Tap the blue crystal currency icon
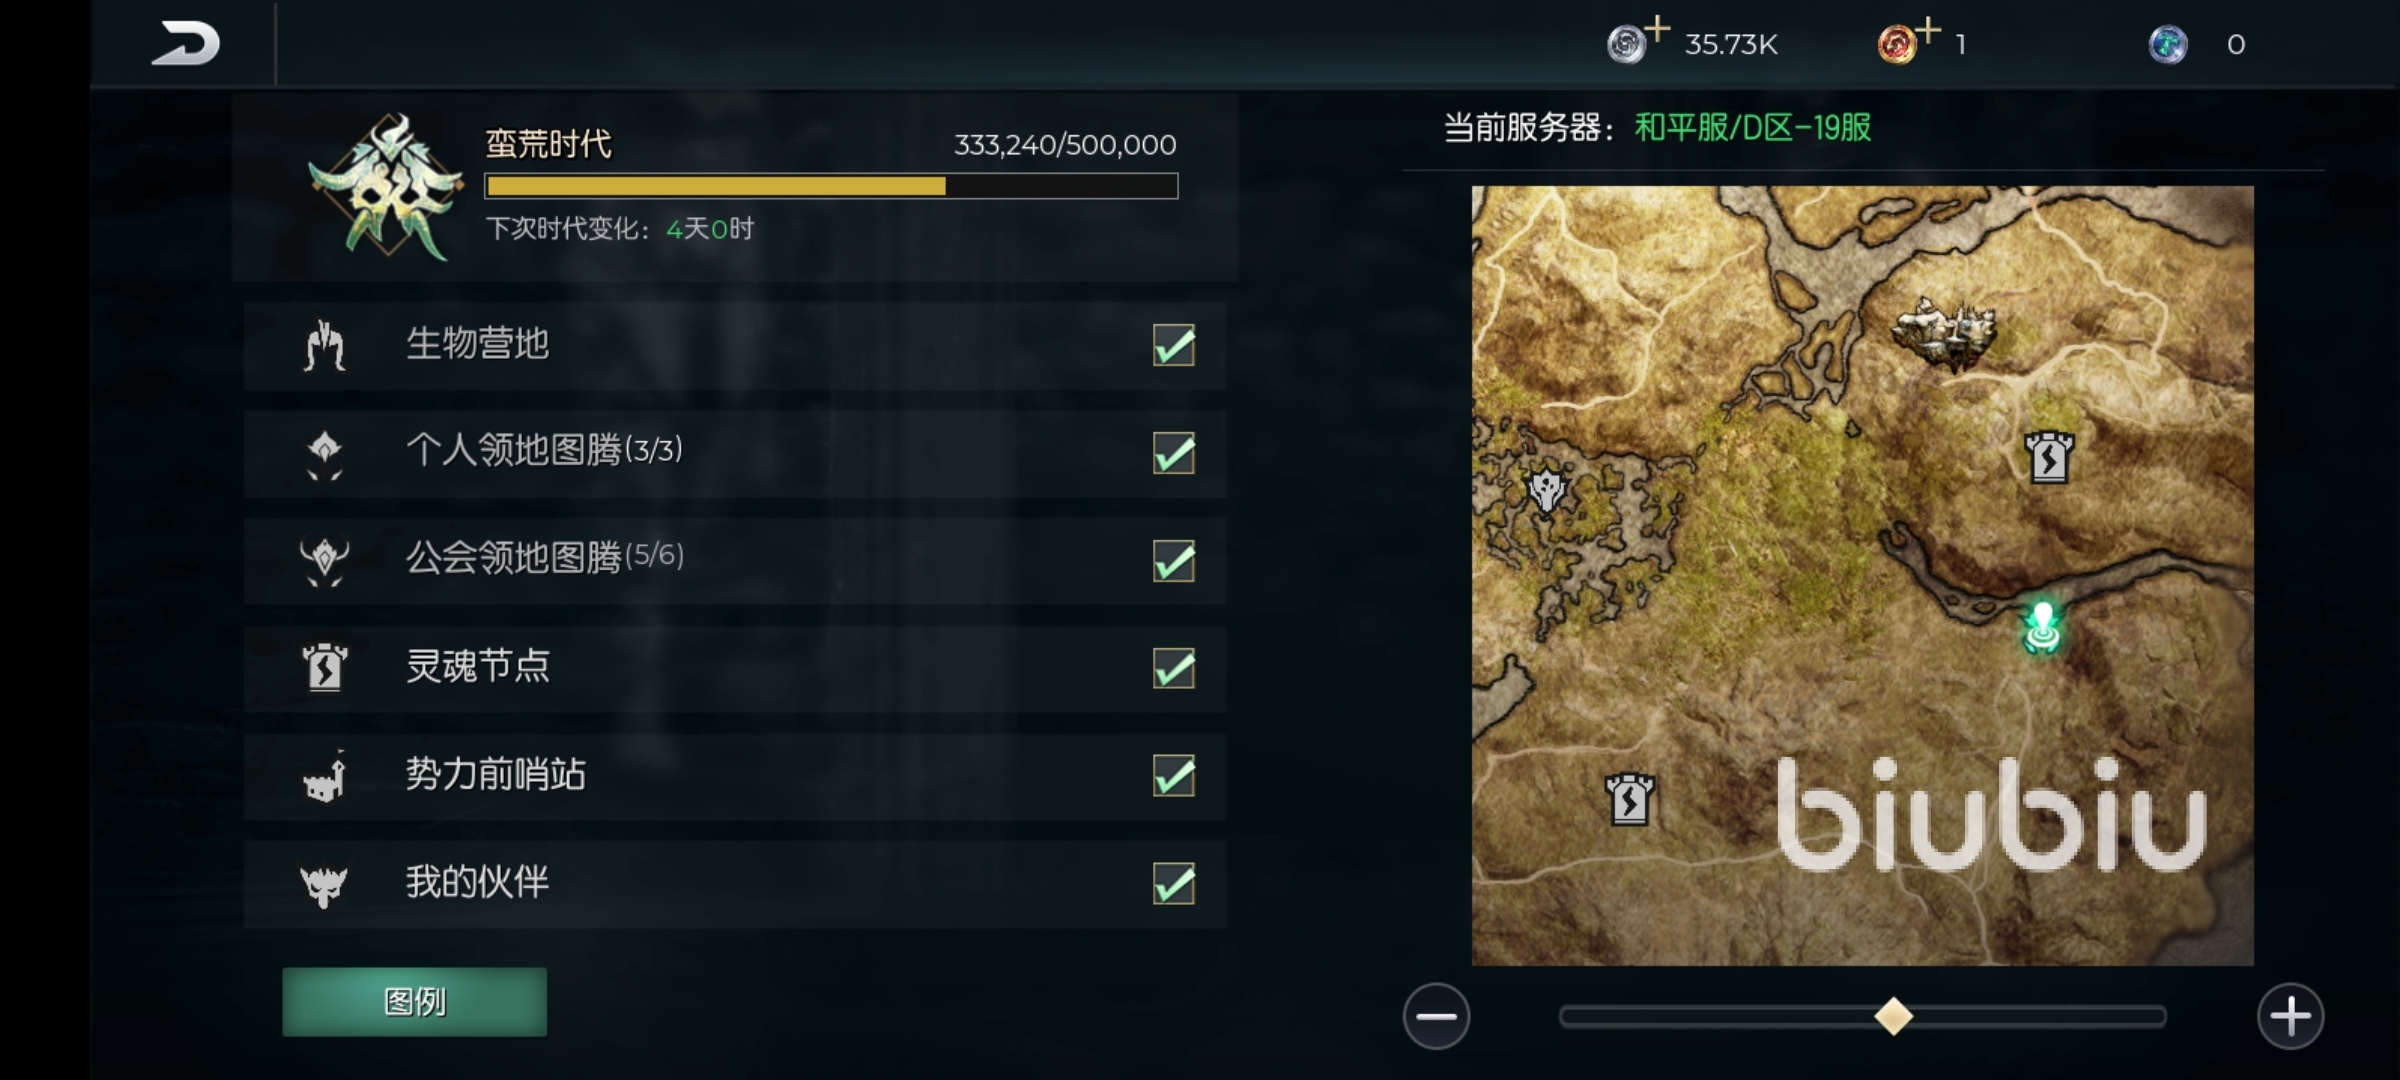Image resolution: width=2400 pixels, height=1080 pixels. [x=2168, y=44]
